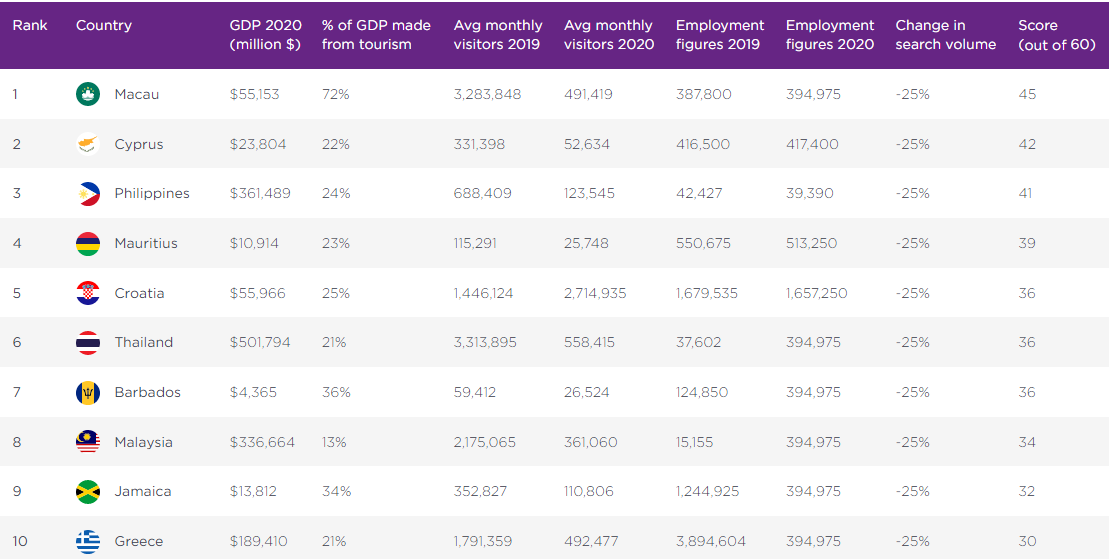Screen dimensions: 1111x559
Task: Click the Macau flag icon
Action: pyautogui.click(x=88, y=94)
